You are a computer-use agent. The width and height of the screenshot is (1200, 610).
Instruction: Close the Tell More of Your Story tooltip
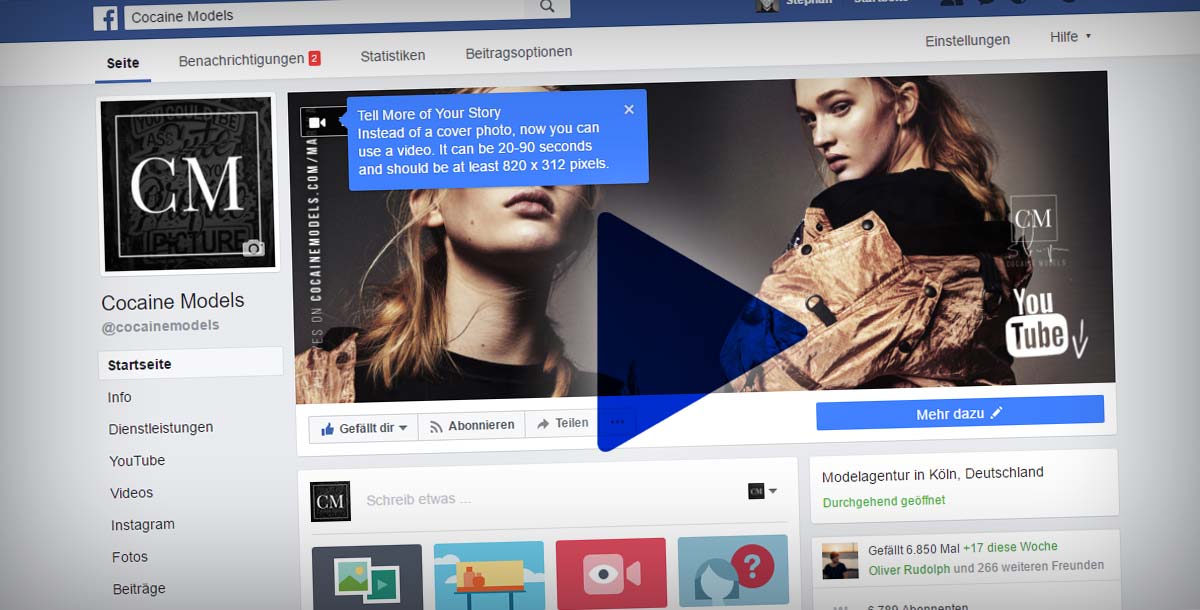coord(629,109)
